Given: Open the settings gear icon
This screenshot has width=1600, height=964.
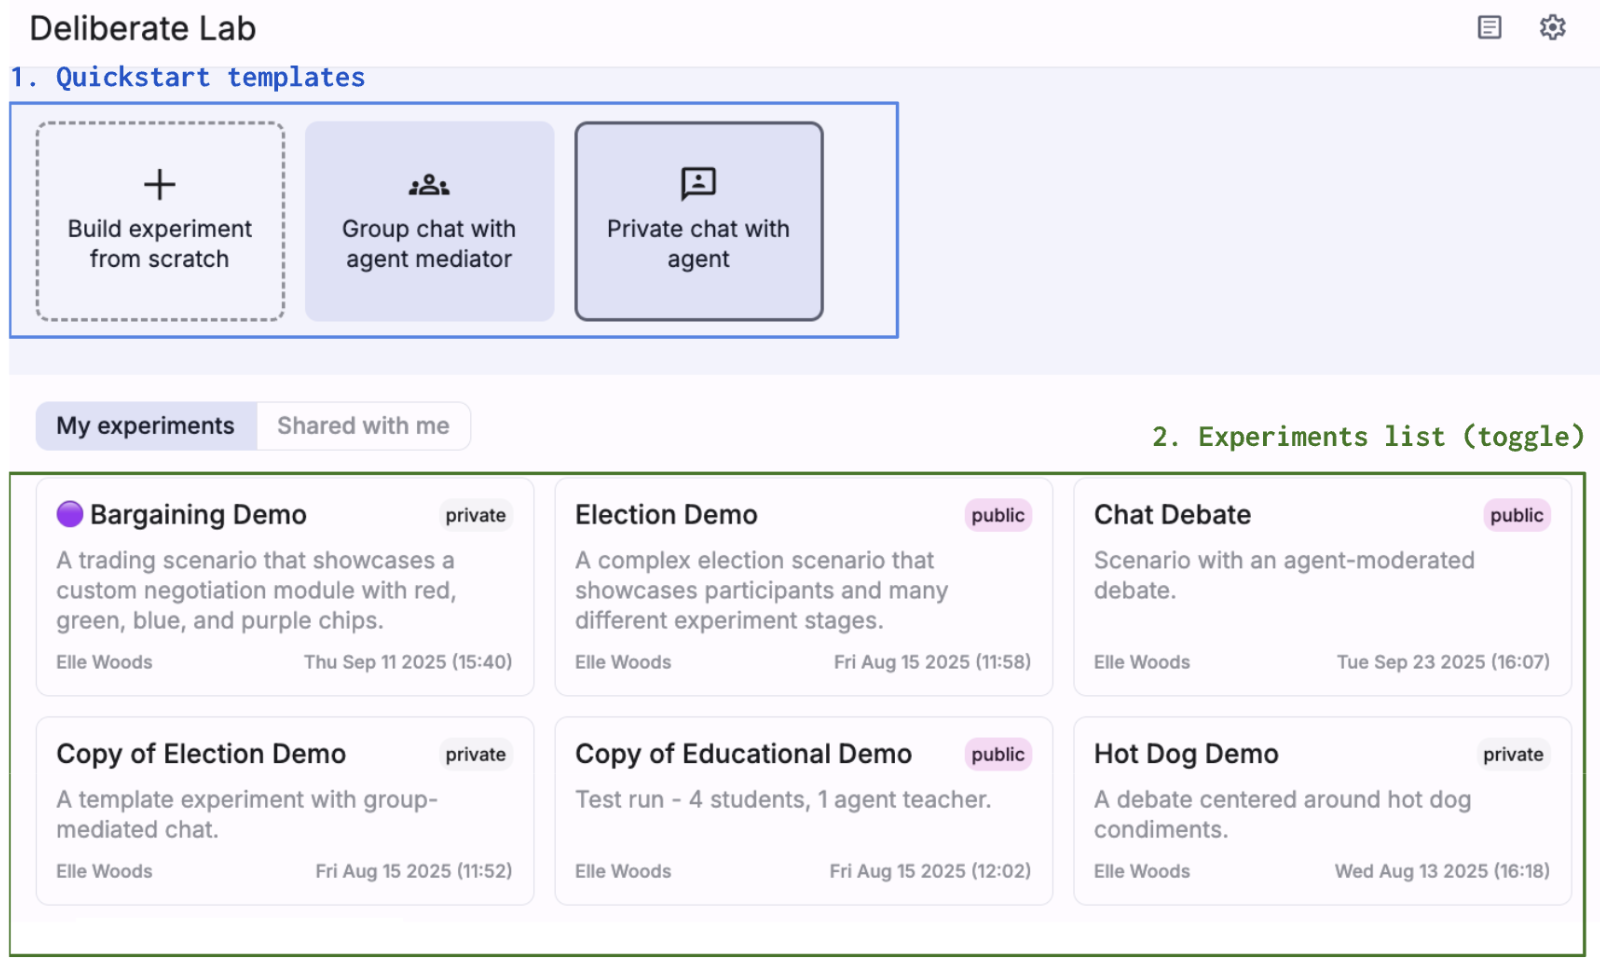Looking at the screenshot, I should tap(1552, 27).
